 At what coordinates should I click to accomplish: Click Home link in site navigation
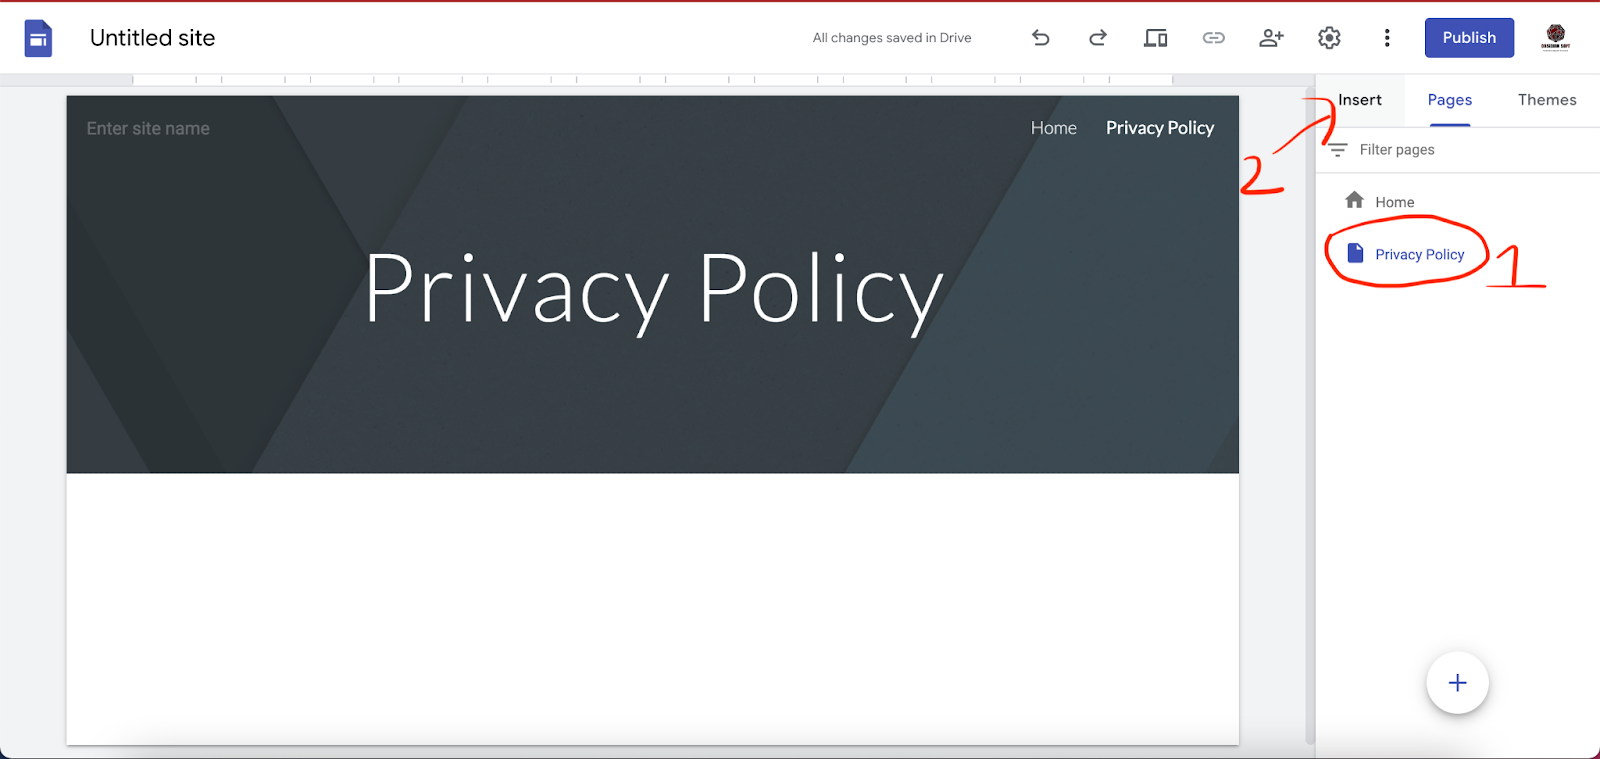[x=1053, y=128]
